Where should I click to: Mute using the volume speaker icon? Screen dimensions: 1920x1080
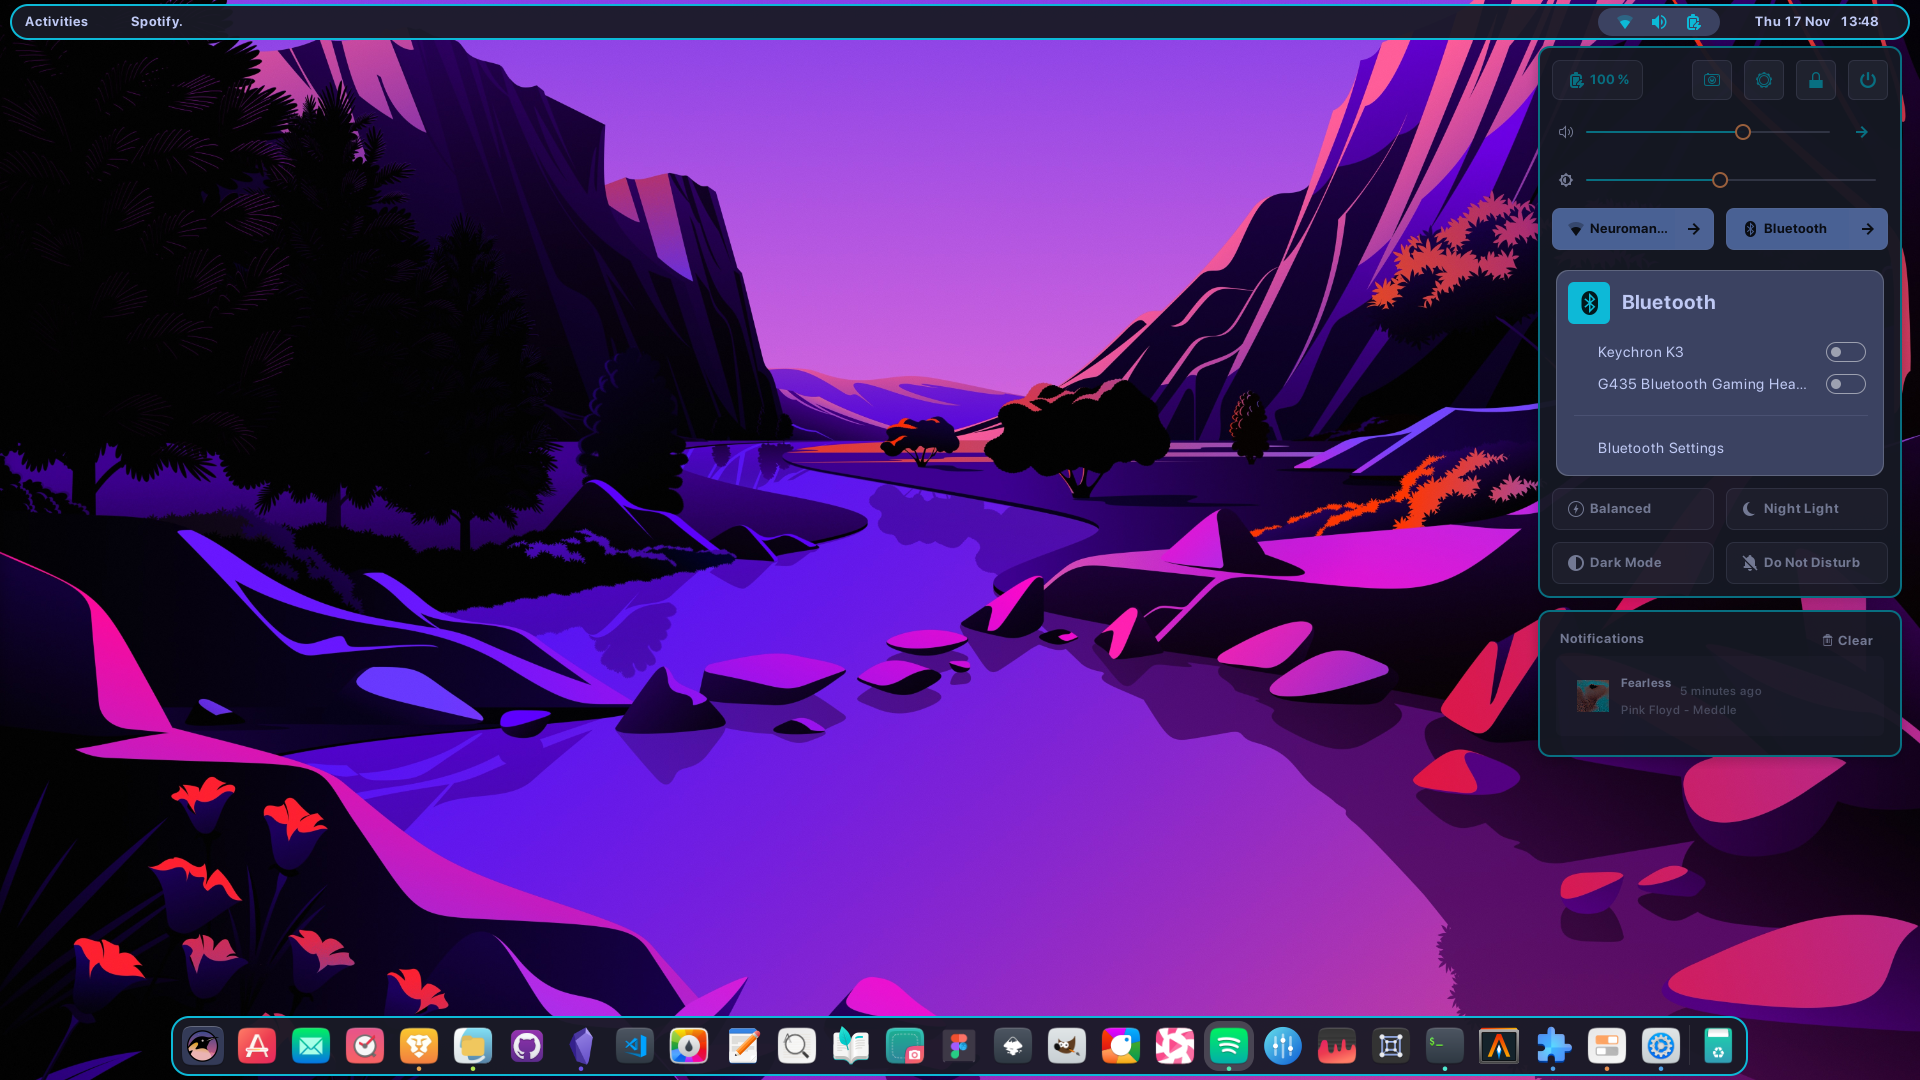[1566, 132]
